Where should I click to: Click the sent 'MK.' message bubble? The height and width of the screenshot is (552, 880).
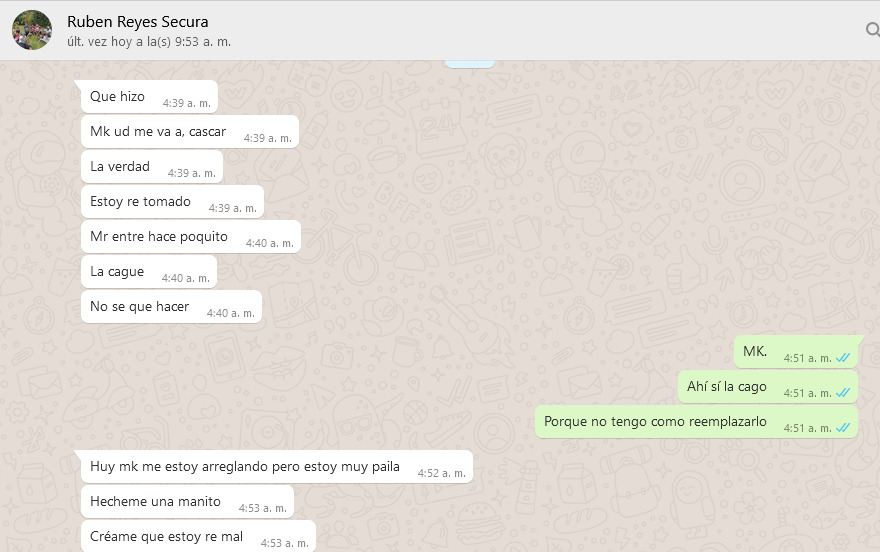(796, 352)
